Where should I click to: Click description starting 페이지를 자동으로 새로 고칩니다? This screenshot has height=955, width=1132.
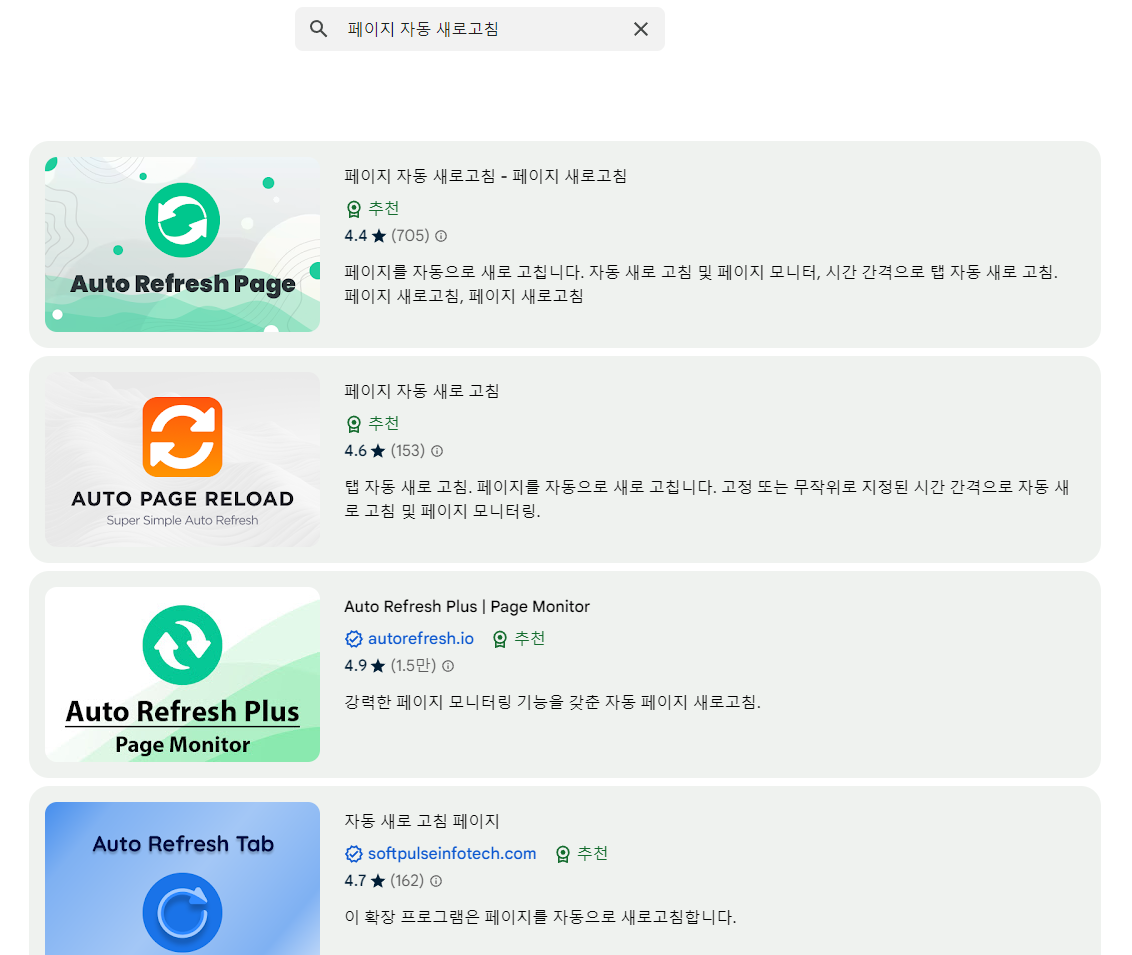701,284
